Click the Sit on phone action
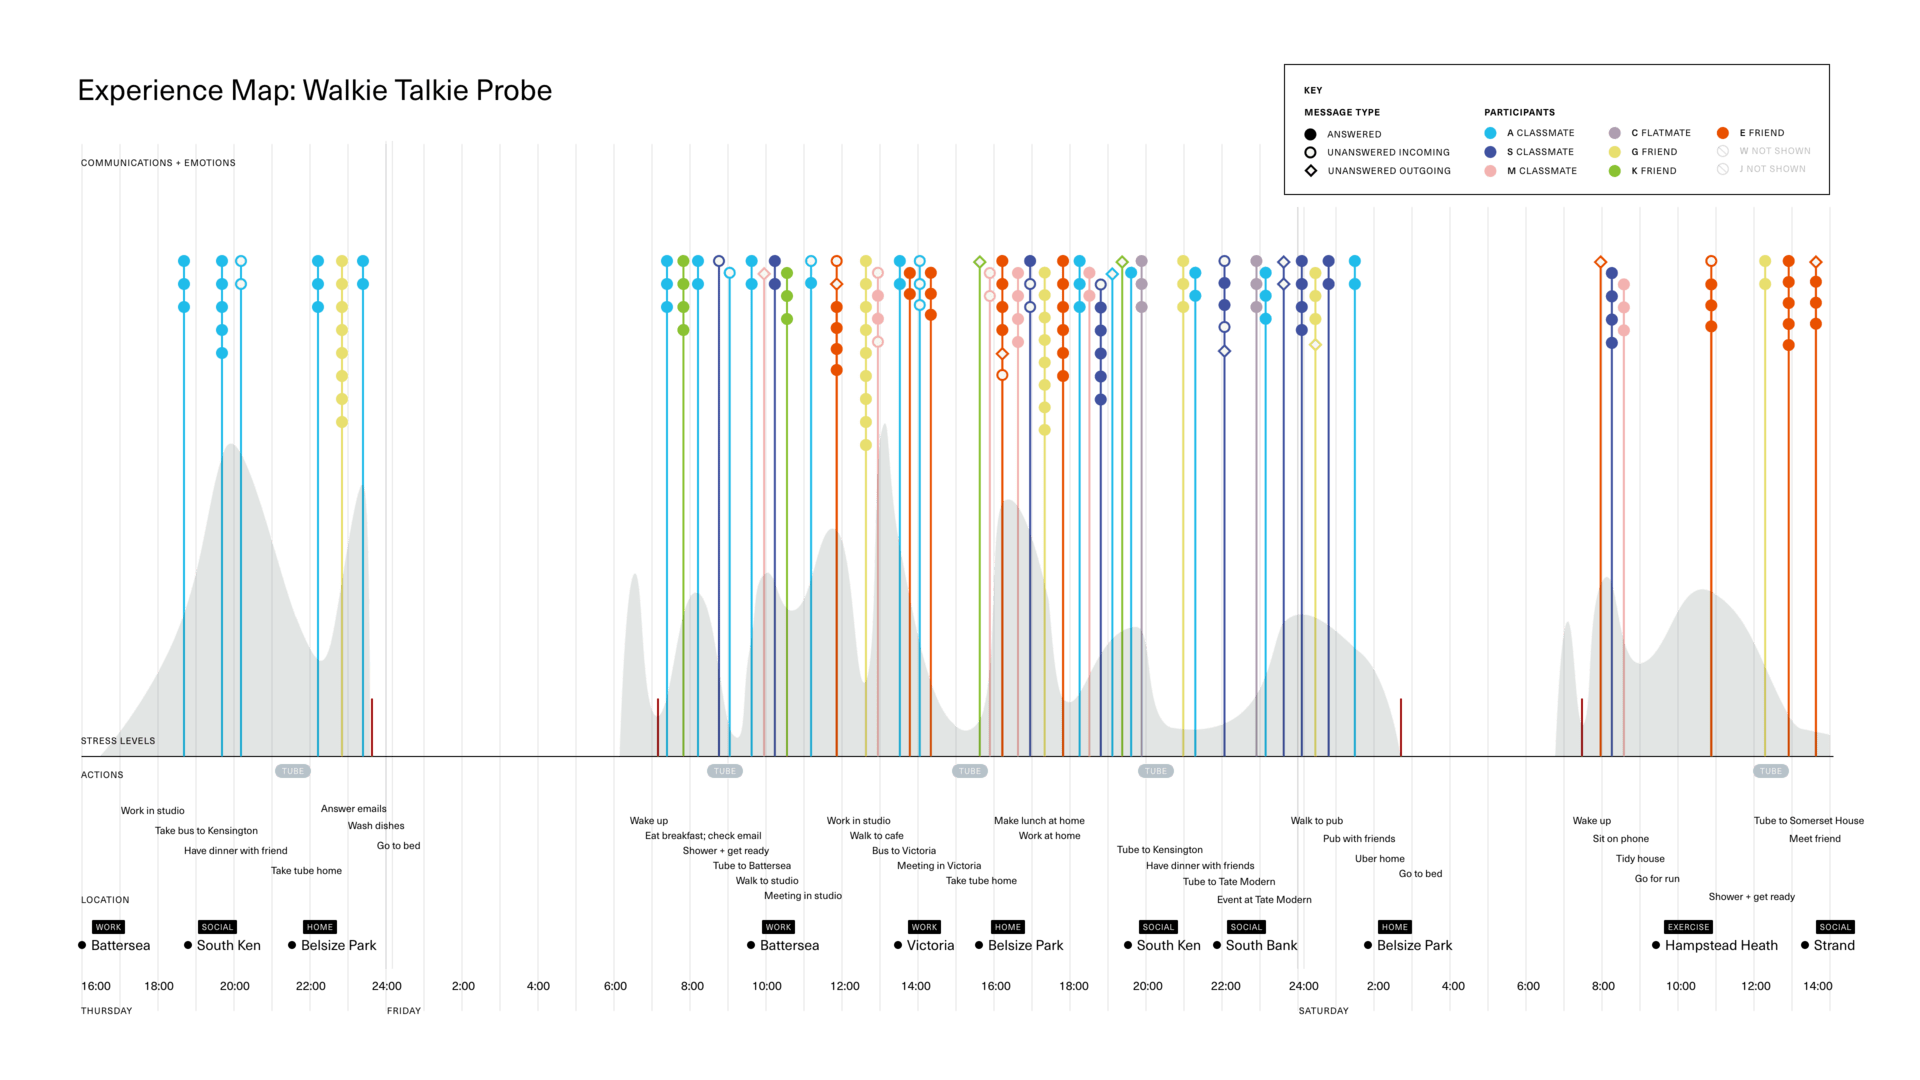The width and height of the screenshot is (1920, 1080). (x=1621, y=839)
